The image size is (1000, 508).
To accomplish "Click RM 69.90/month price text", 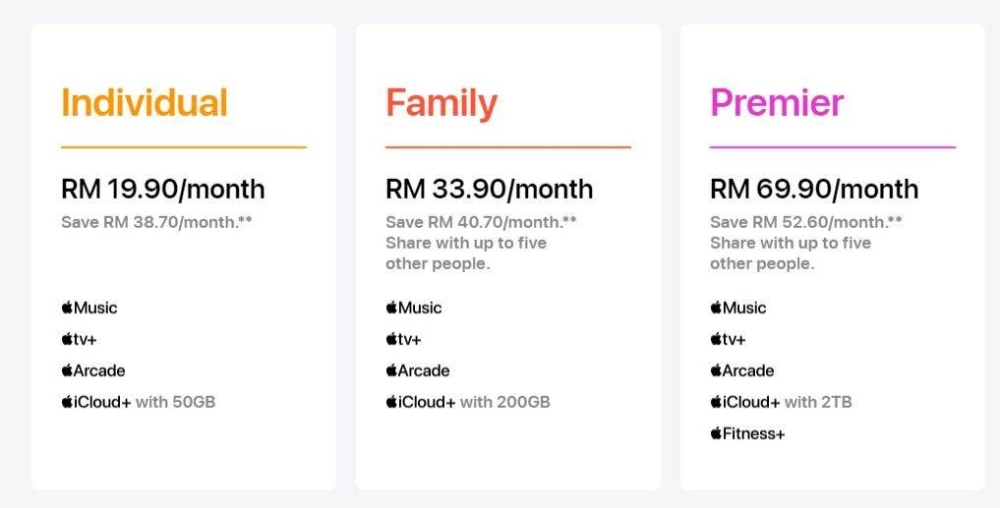I will tap(814, 189).
